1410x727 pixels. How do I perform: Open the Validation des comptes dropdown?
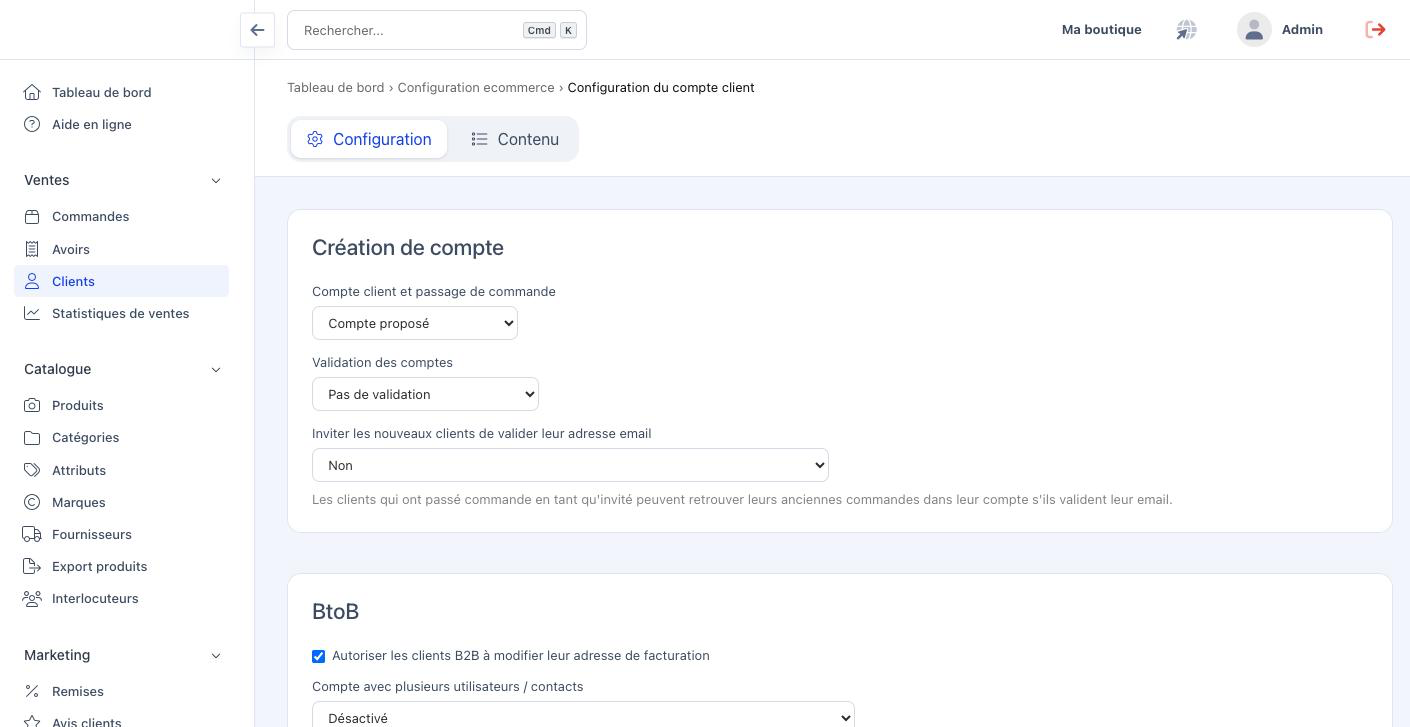pyautogui.click(x=425, y=394)
